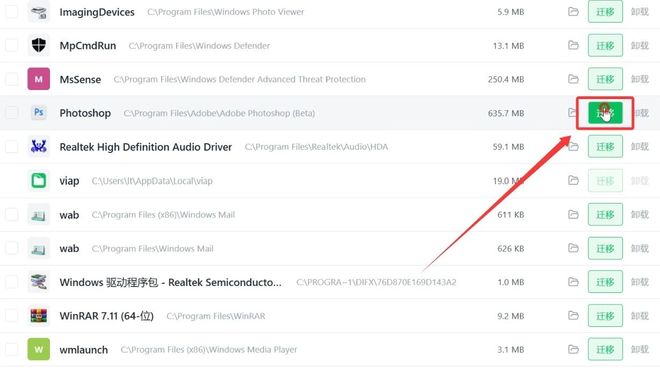Viewport: 660px width, 371px height.
Task: Tick the checkbox for Windows 驱动程序包
Action: tap(11, 282)
